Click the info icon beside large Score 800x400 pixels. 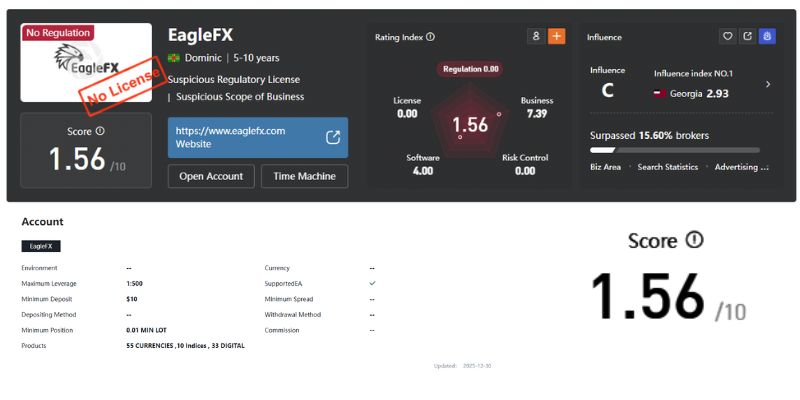(694, 239)
